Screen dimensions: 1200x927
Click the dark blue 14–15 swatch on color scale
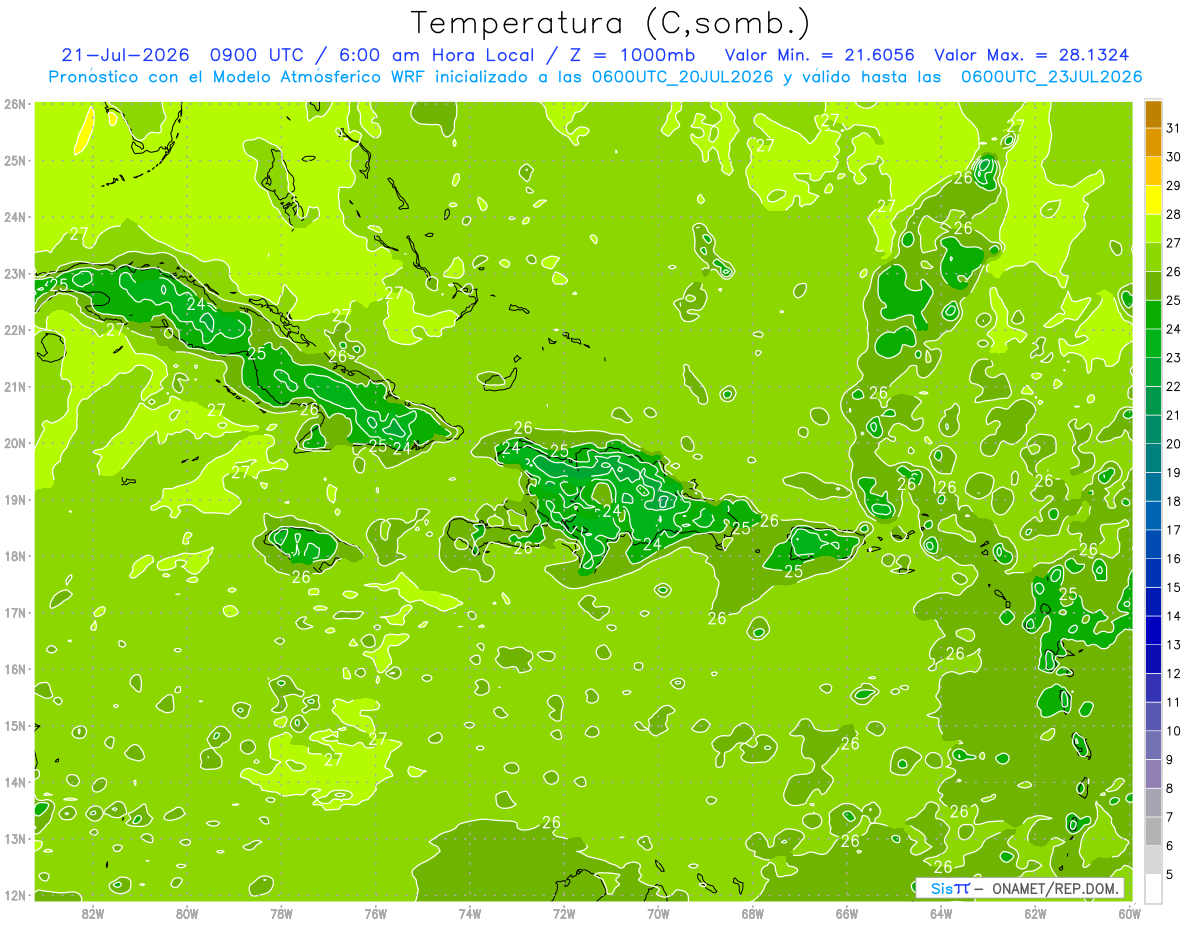pyautogui.click(x=1152, y=602)
